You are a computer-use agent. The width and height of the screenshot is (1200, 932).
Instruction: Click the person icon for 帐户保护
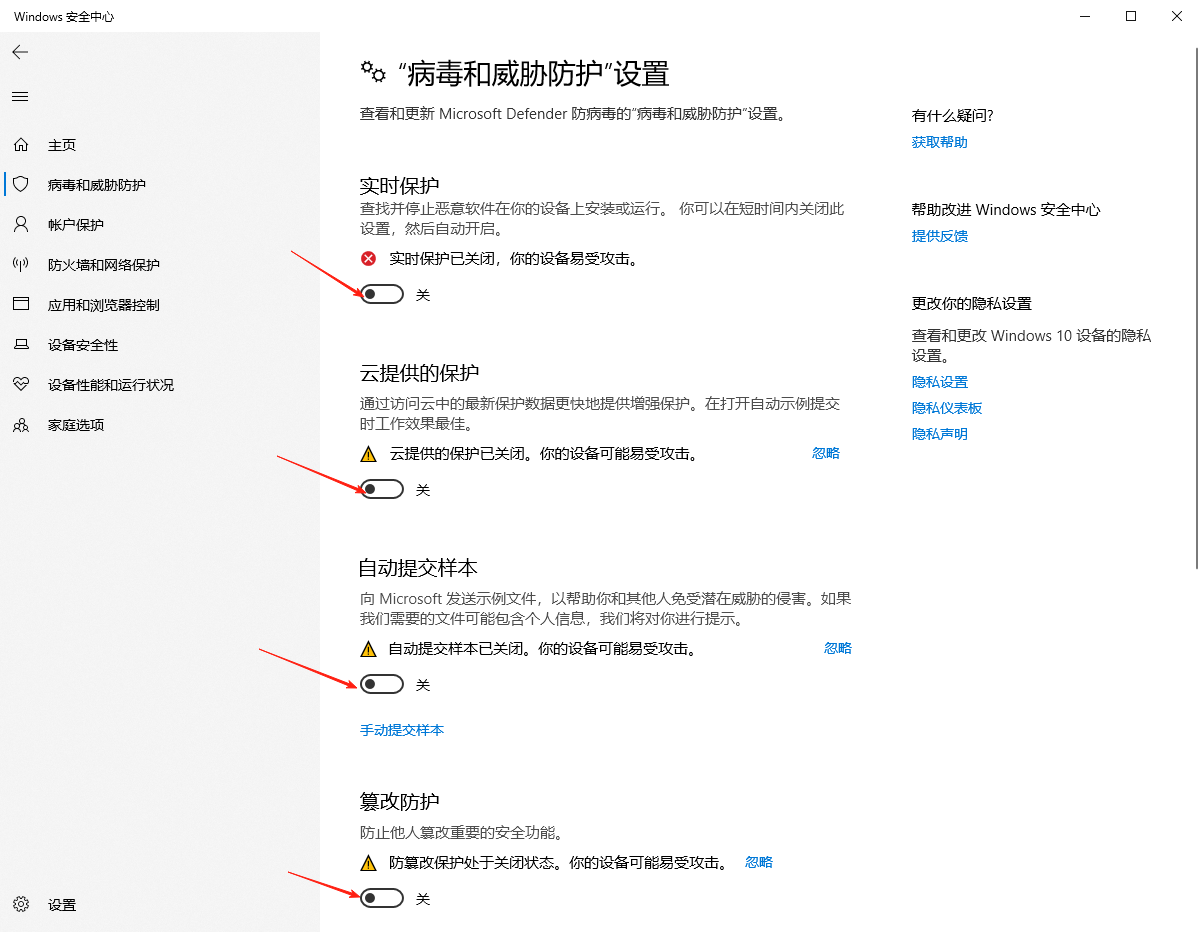point(21,225)
